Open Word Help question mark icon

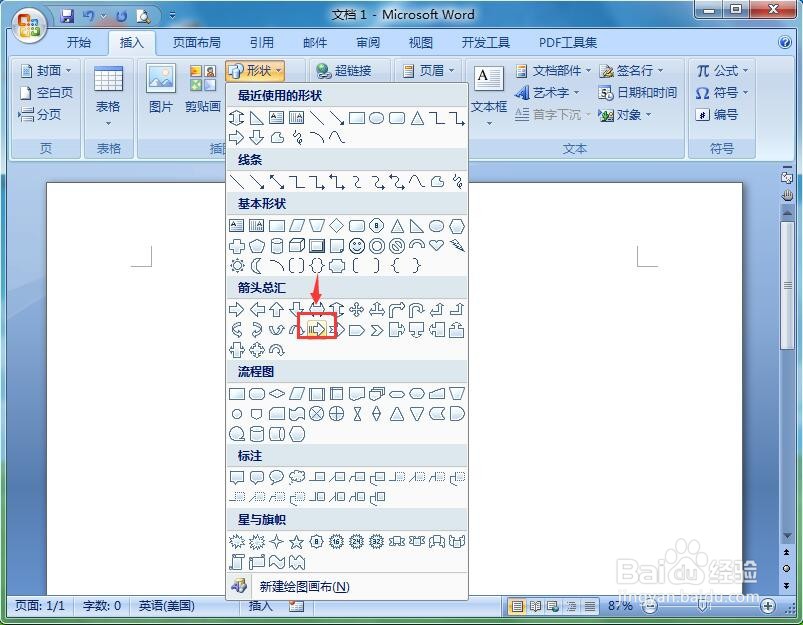tap(785, 42)
